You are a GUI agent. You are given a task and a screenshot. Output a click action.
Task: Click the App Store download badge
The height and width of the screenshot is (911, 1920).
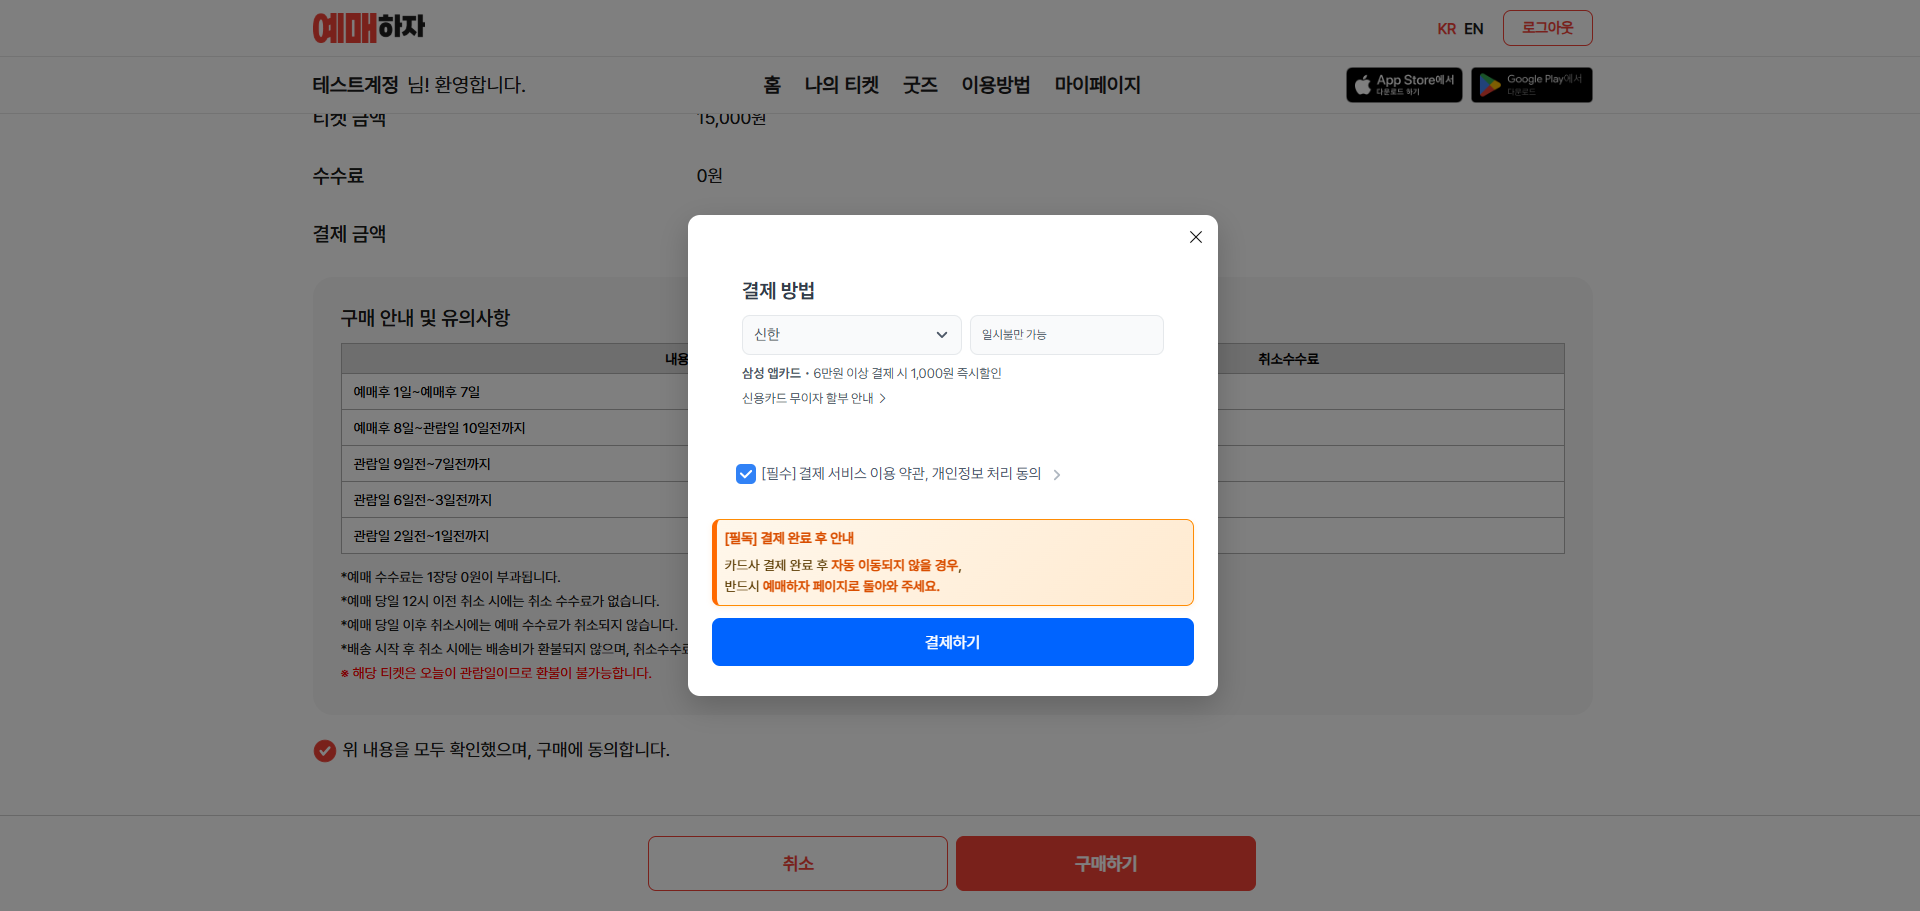[x=1404, y=85]
